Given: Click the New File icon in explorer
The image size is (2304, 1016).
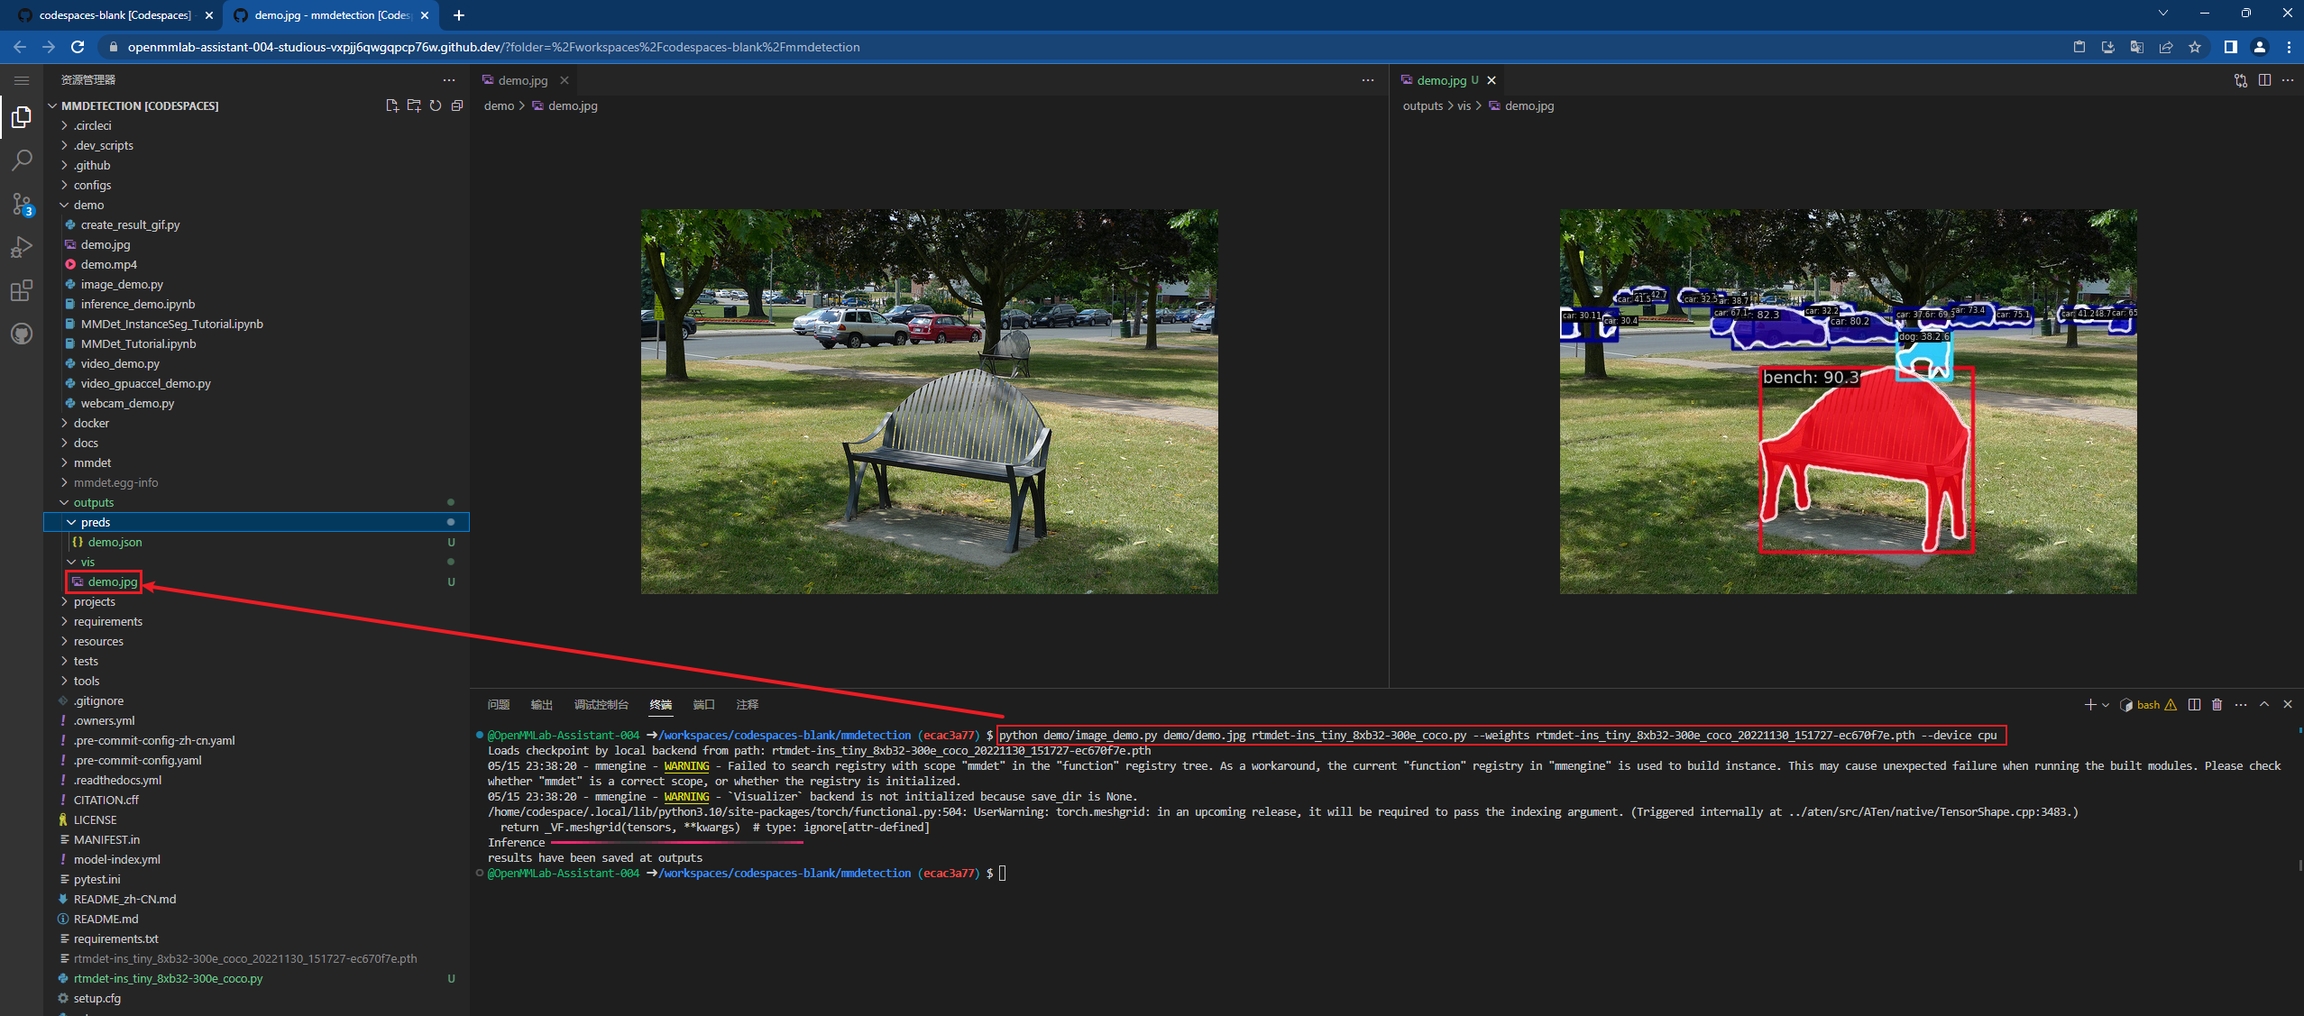Looking at the screenshot, I should tap(392, 106).
